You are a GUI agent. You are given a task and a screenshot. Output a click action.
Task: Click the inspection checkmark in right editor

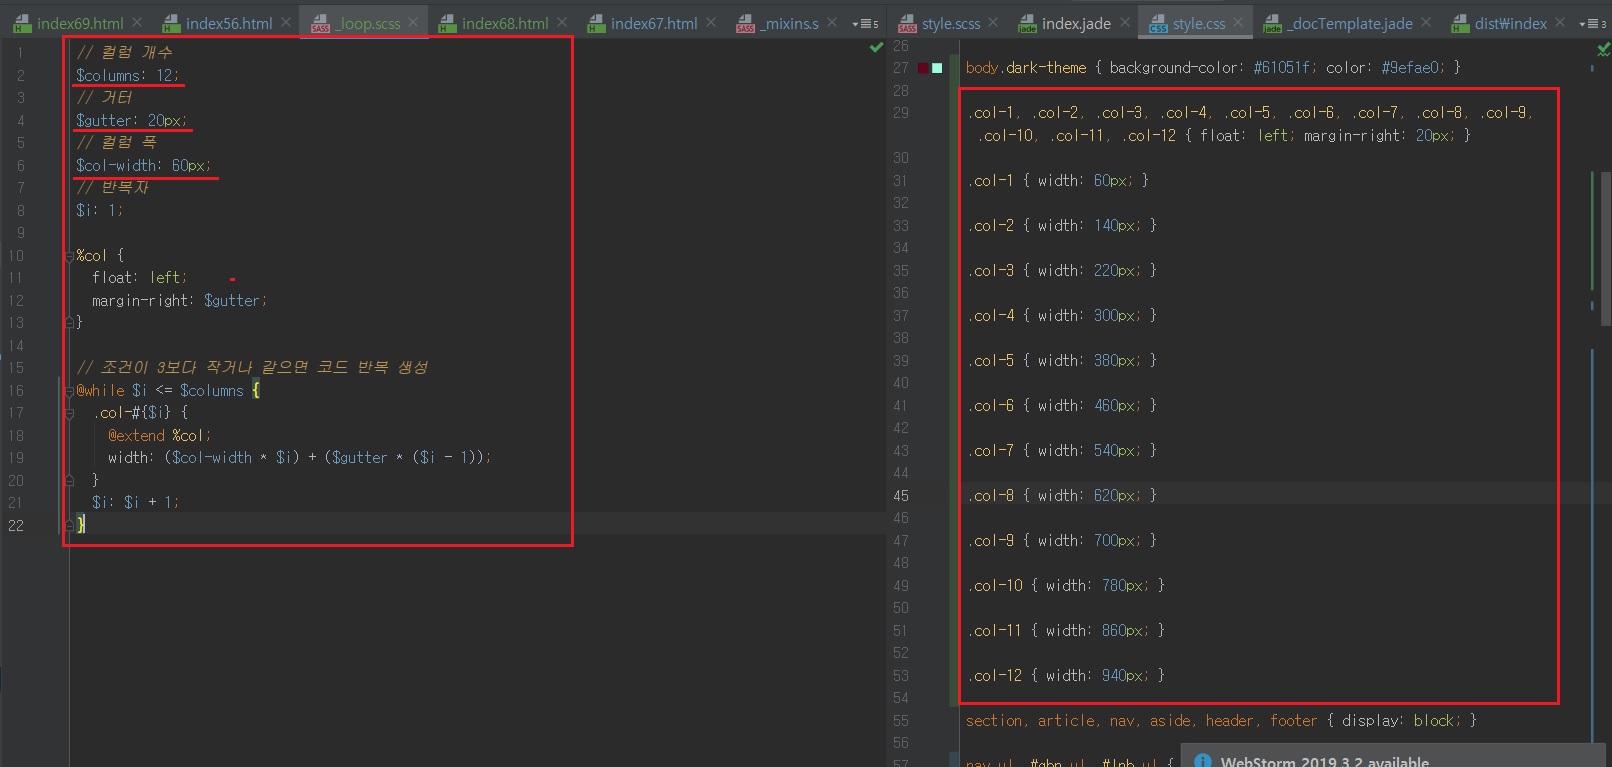pos(1603,48)
